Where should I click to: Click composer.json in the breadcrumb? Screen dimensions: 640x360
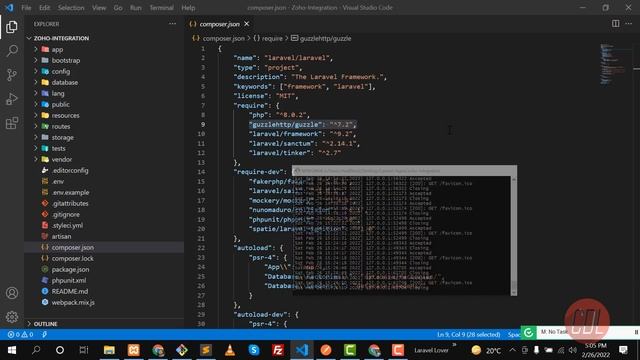tap(223, 38)
